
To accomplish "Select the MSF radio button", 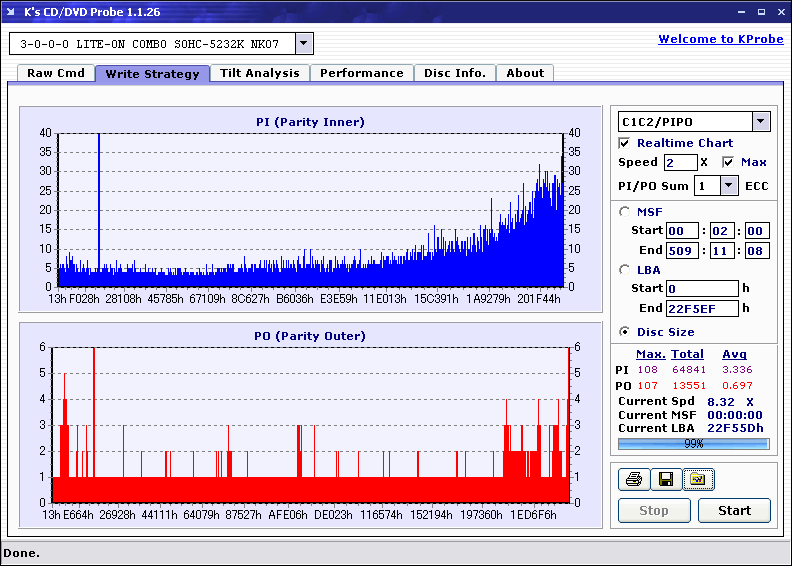I will coord(625,211).
